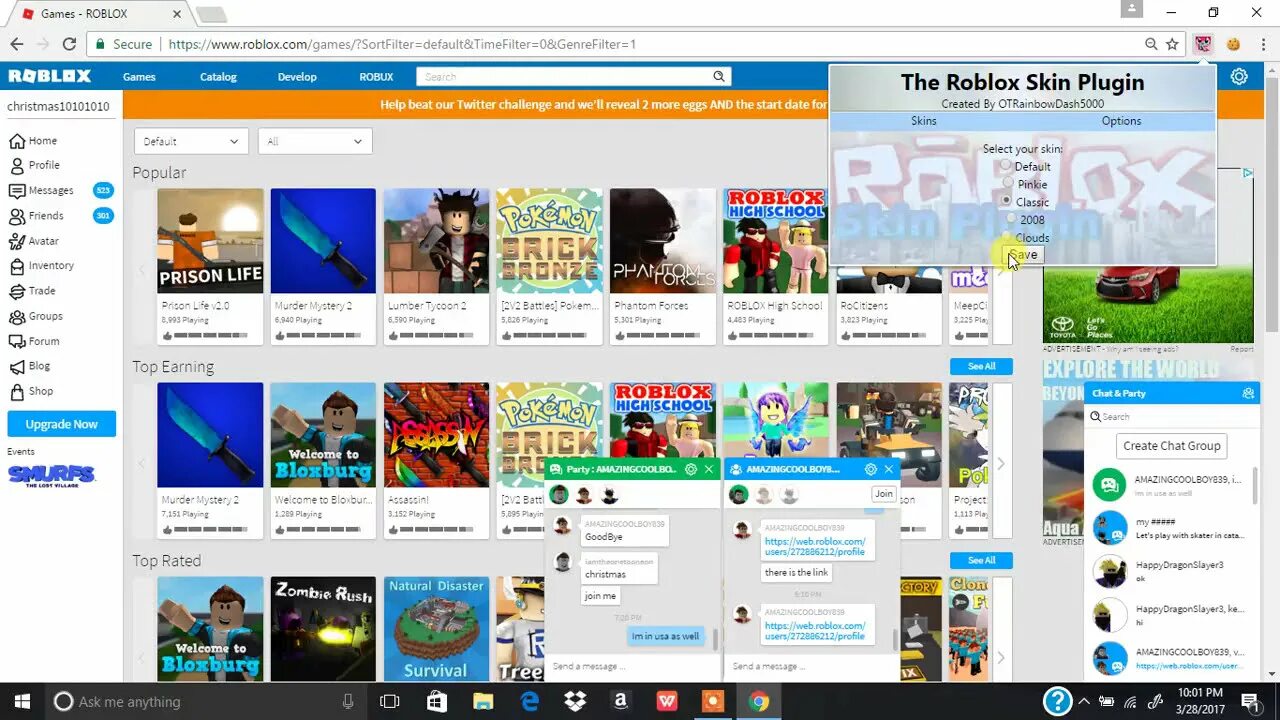Open the All genre filter dropdown
Screen dimensions: 1280x720
pyautogui.click(x=315, y=142)
